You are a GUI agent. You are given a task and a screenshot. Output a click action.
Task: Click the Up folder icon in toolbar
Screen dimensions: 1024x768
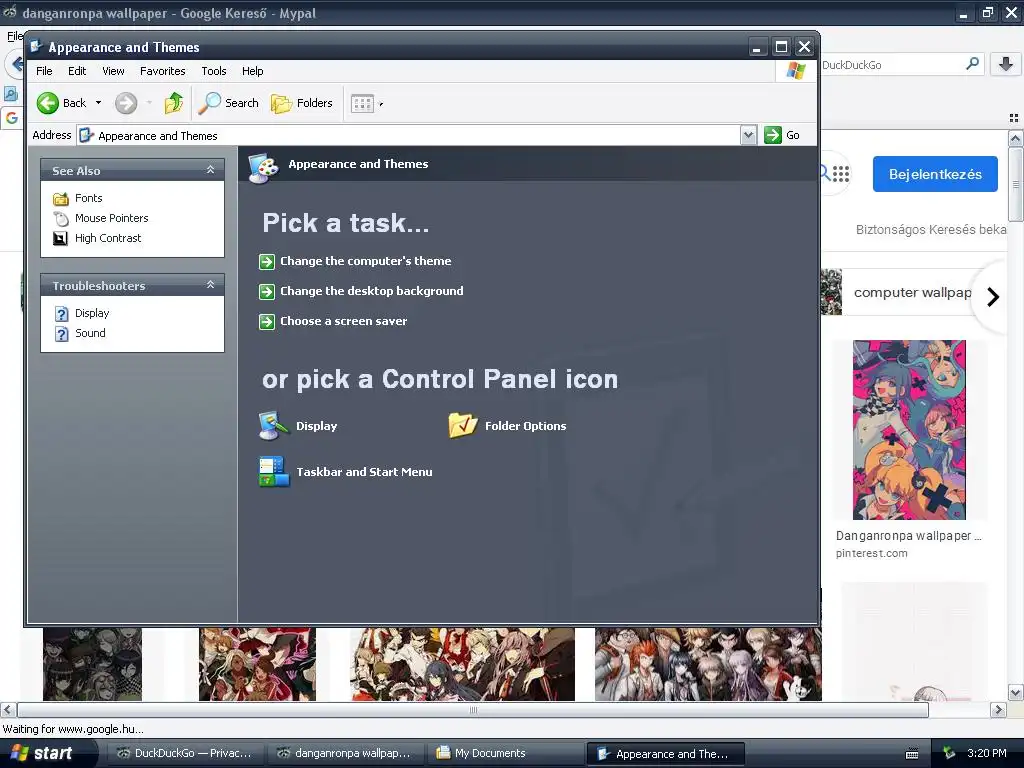[x=174, y=103]
